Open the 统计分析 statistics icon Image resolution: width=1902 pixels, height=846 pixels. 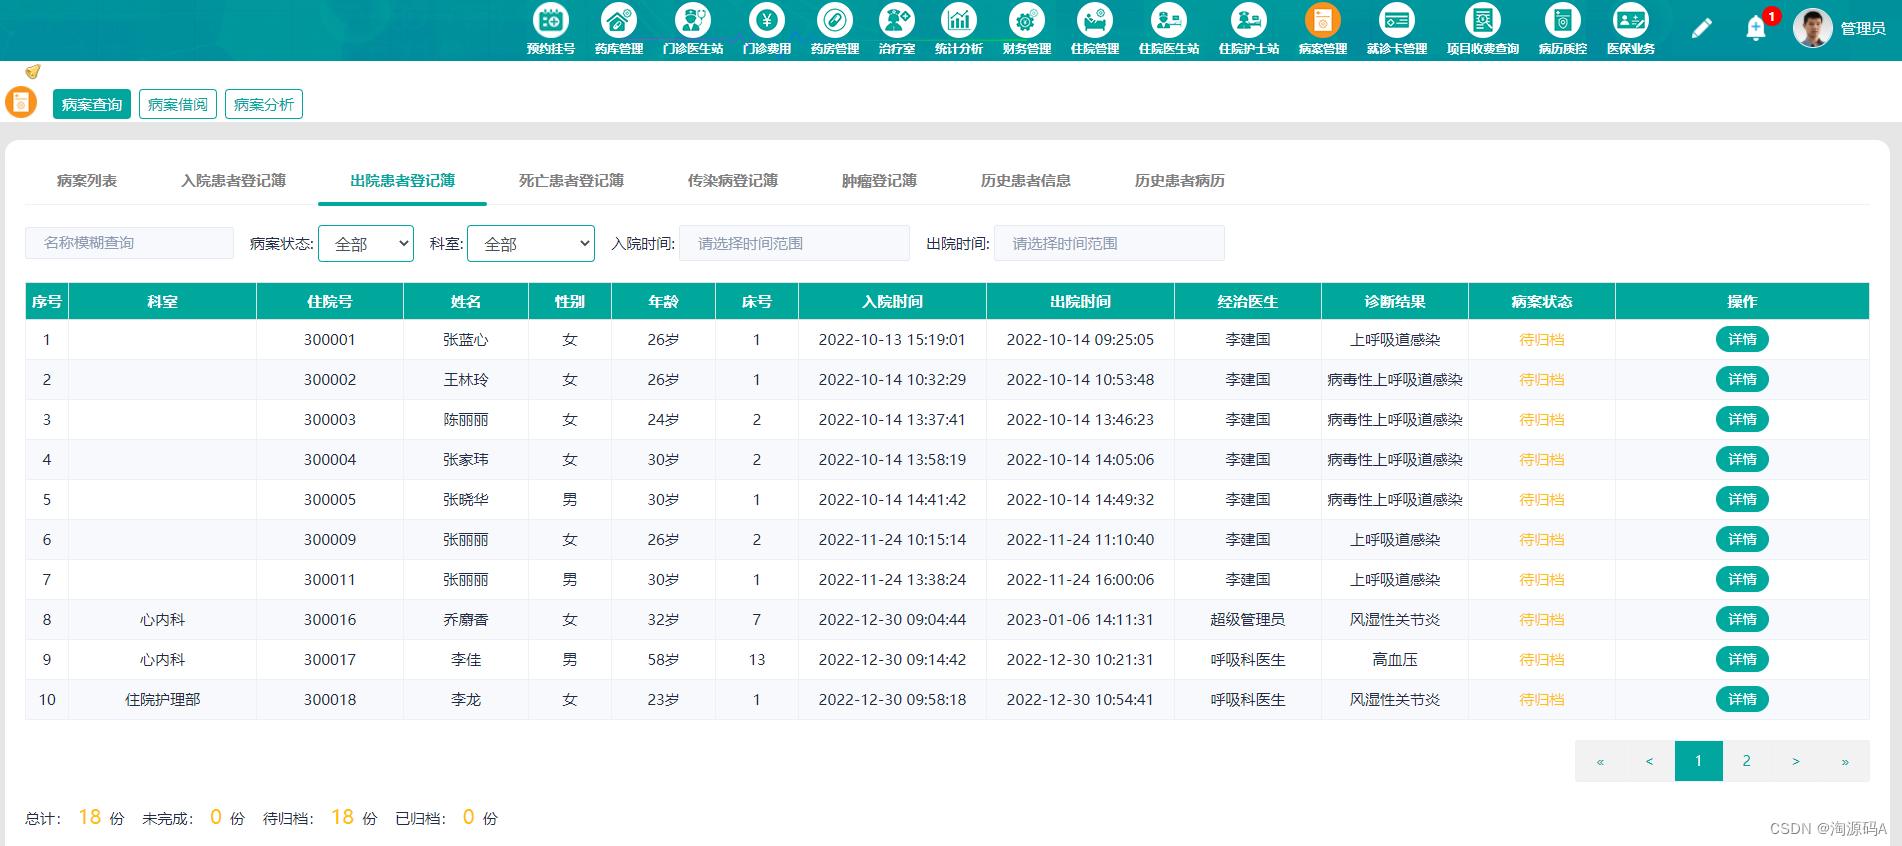959,20
